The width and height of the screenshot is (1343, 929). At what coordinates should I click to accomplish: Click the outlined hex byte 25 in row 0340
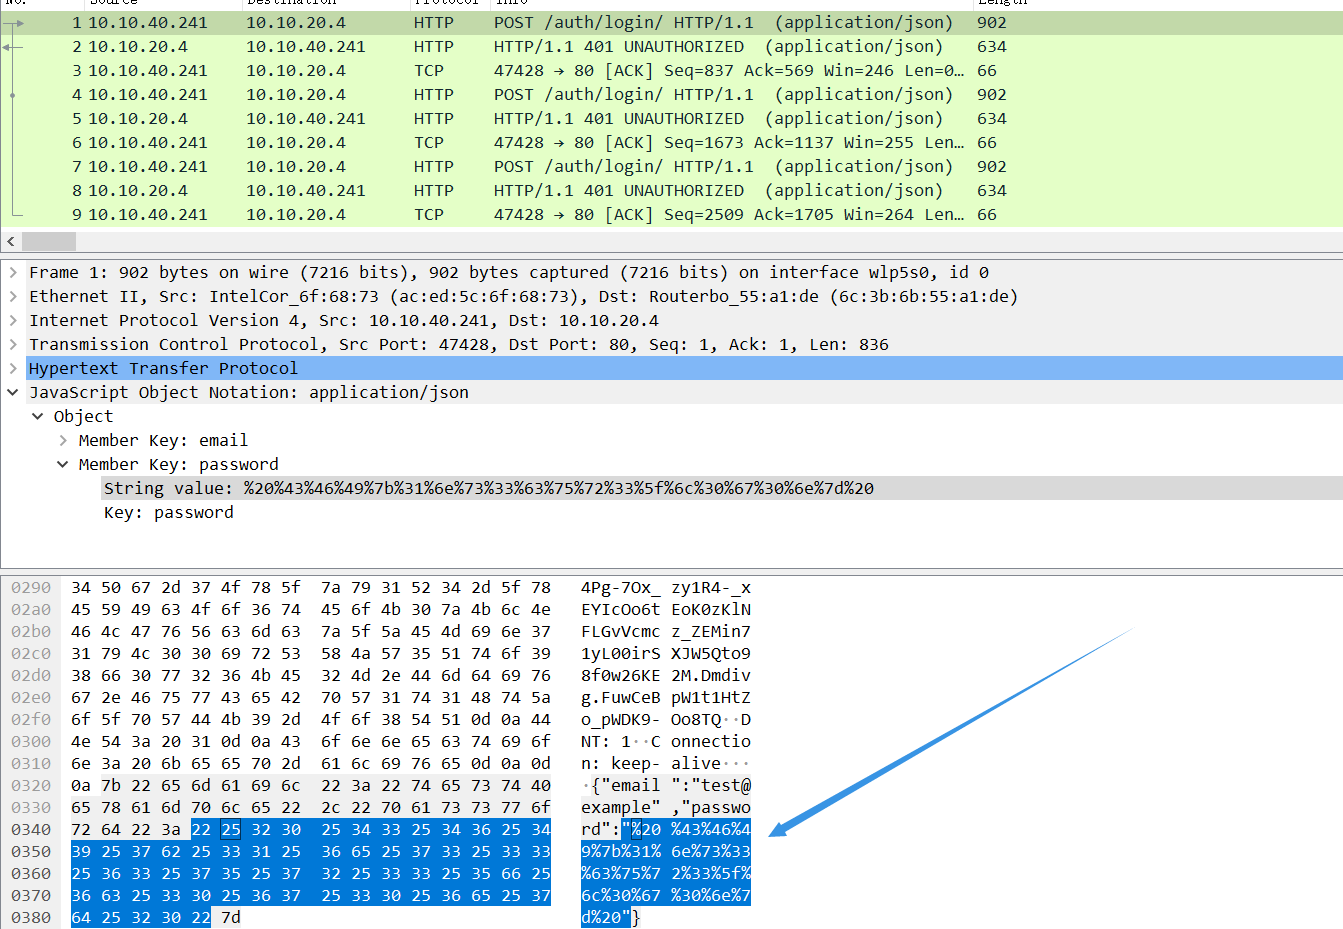pos(231,829)
